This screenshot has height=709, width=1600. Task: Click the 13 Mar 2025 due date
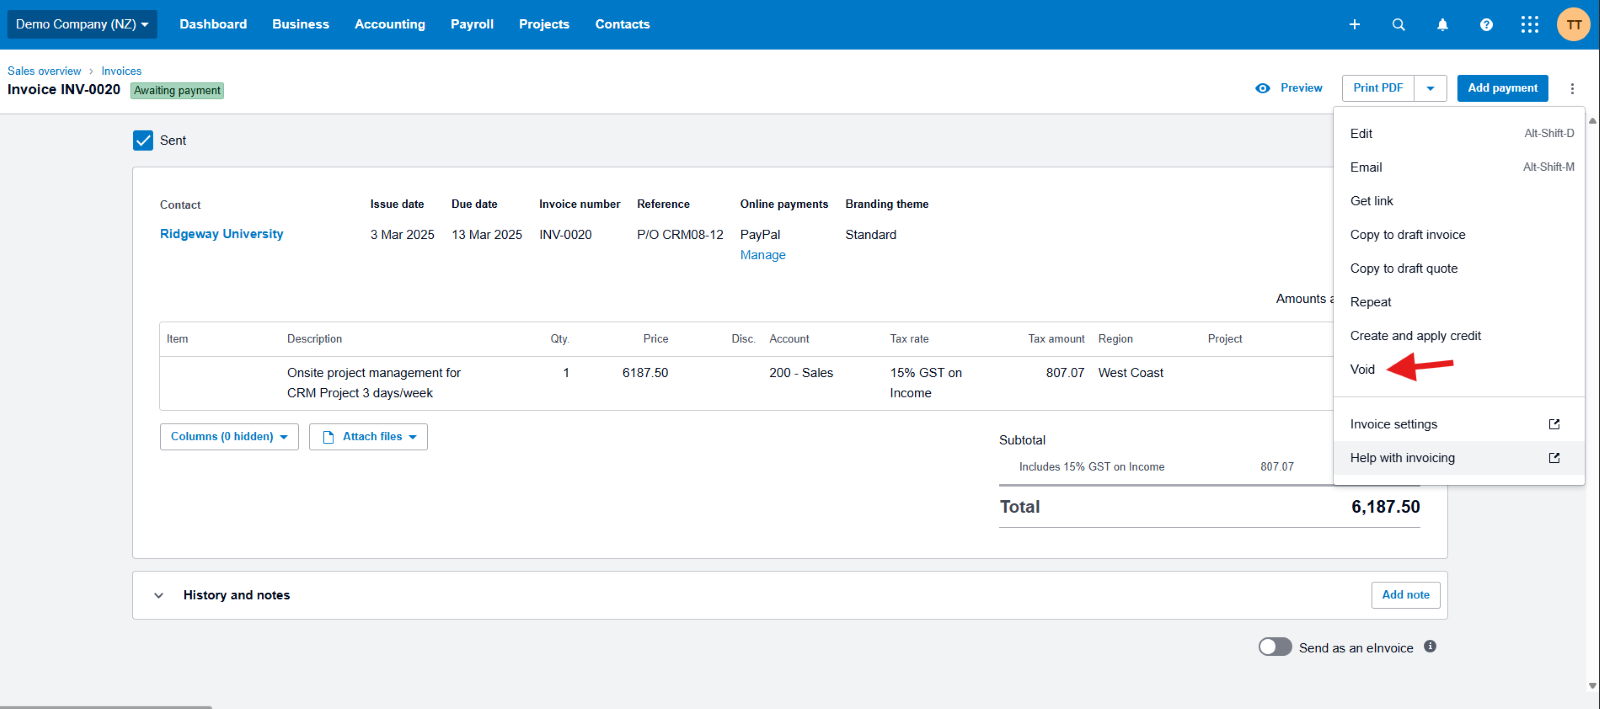click(x=487, y=235)
